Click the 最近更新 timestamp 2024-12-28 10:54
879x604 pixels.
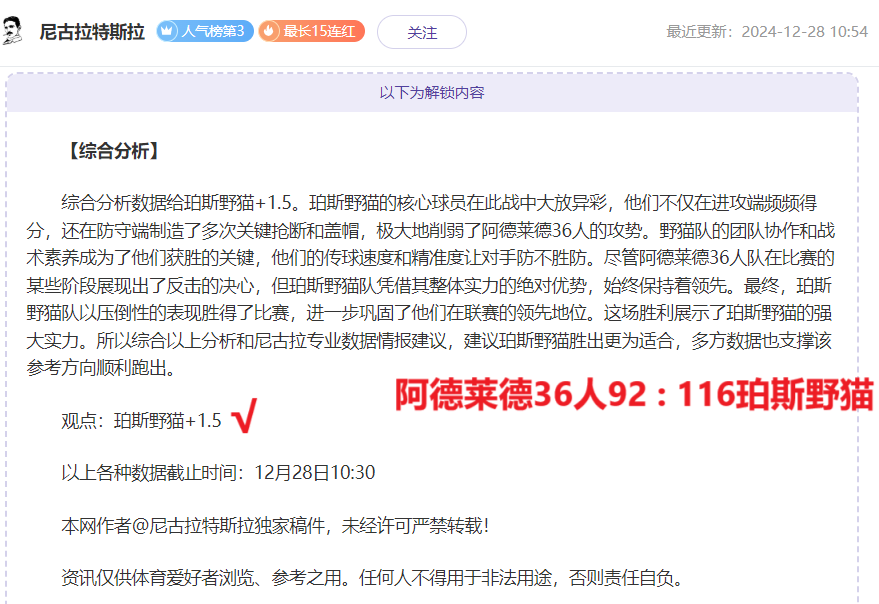(767, 31)
